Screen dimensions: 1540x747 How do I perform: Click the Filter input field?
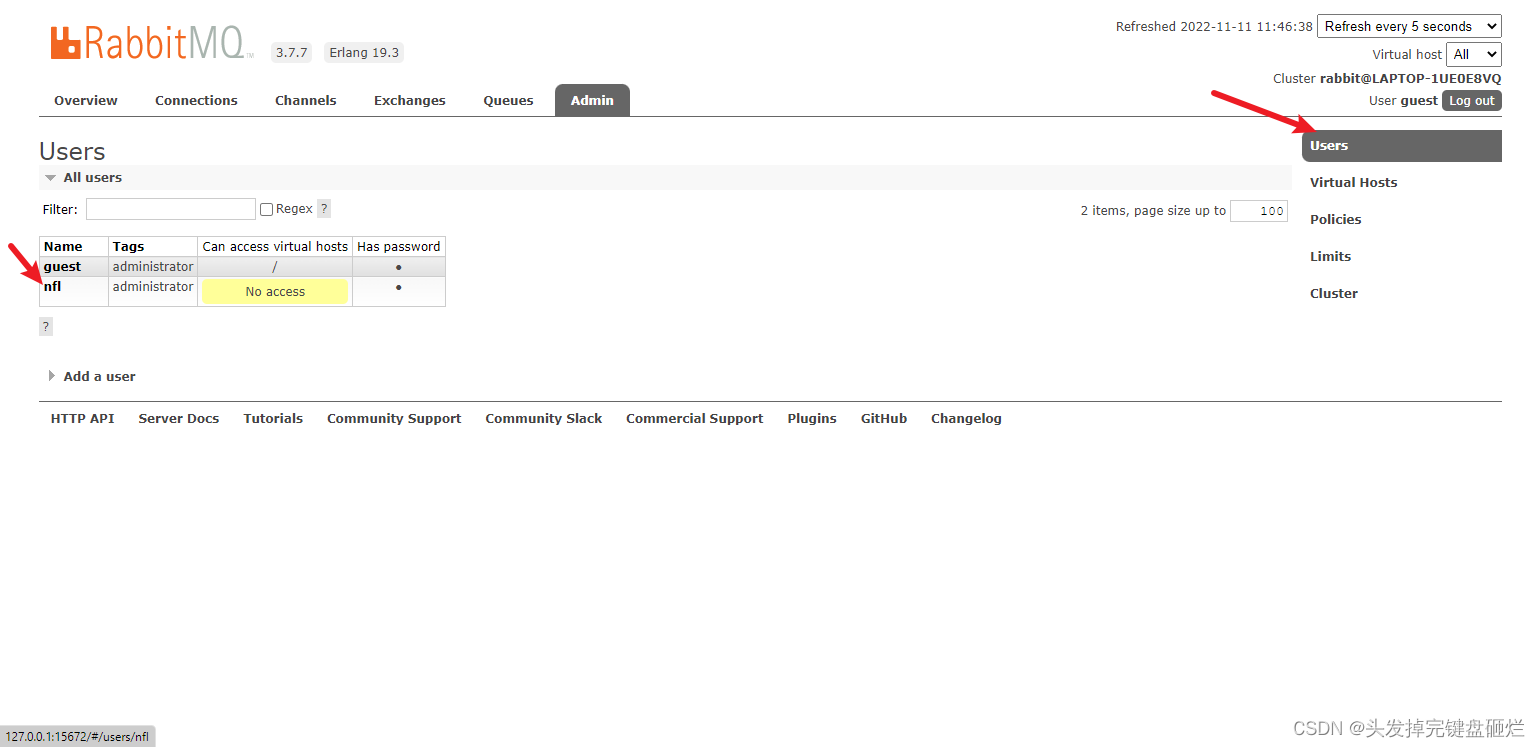[171, 209]
